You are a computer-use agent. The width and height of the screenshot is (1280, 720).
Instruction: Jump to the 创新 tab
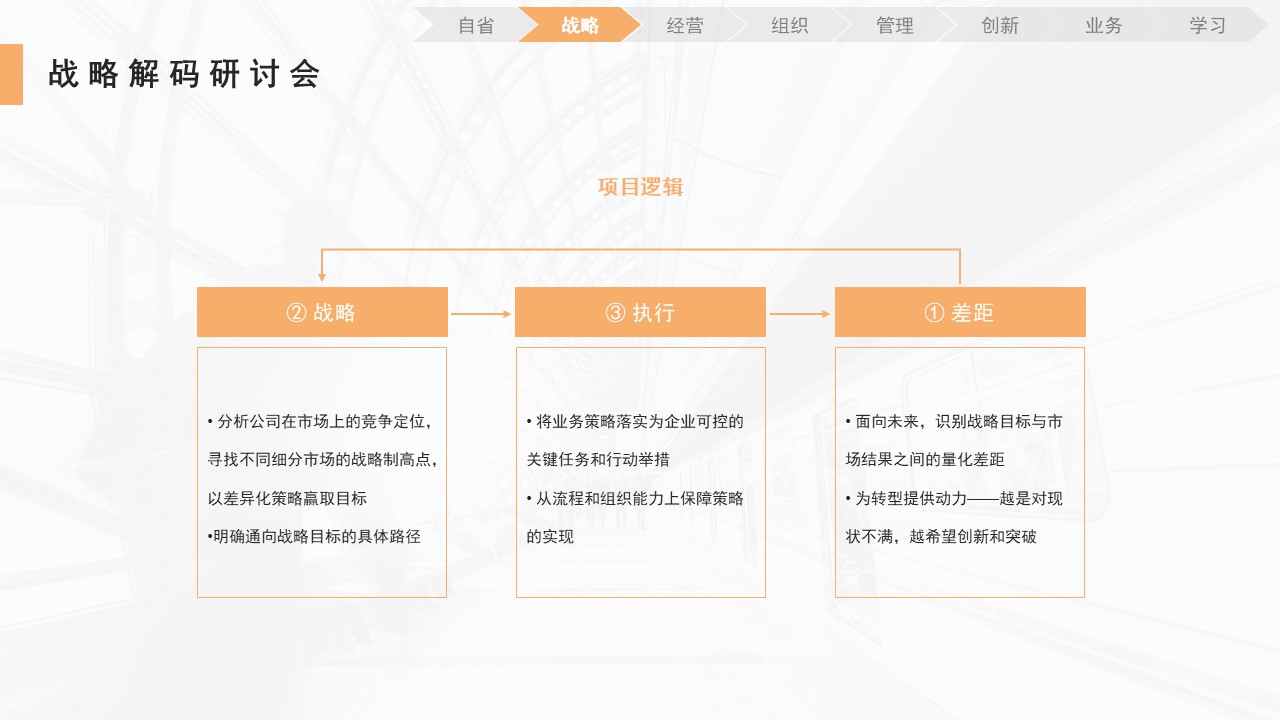[x=1000, y=25]
